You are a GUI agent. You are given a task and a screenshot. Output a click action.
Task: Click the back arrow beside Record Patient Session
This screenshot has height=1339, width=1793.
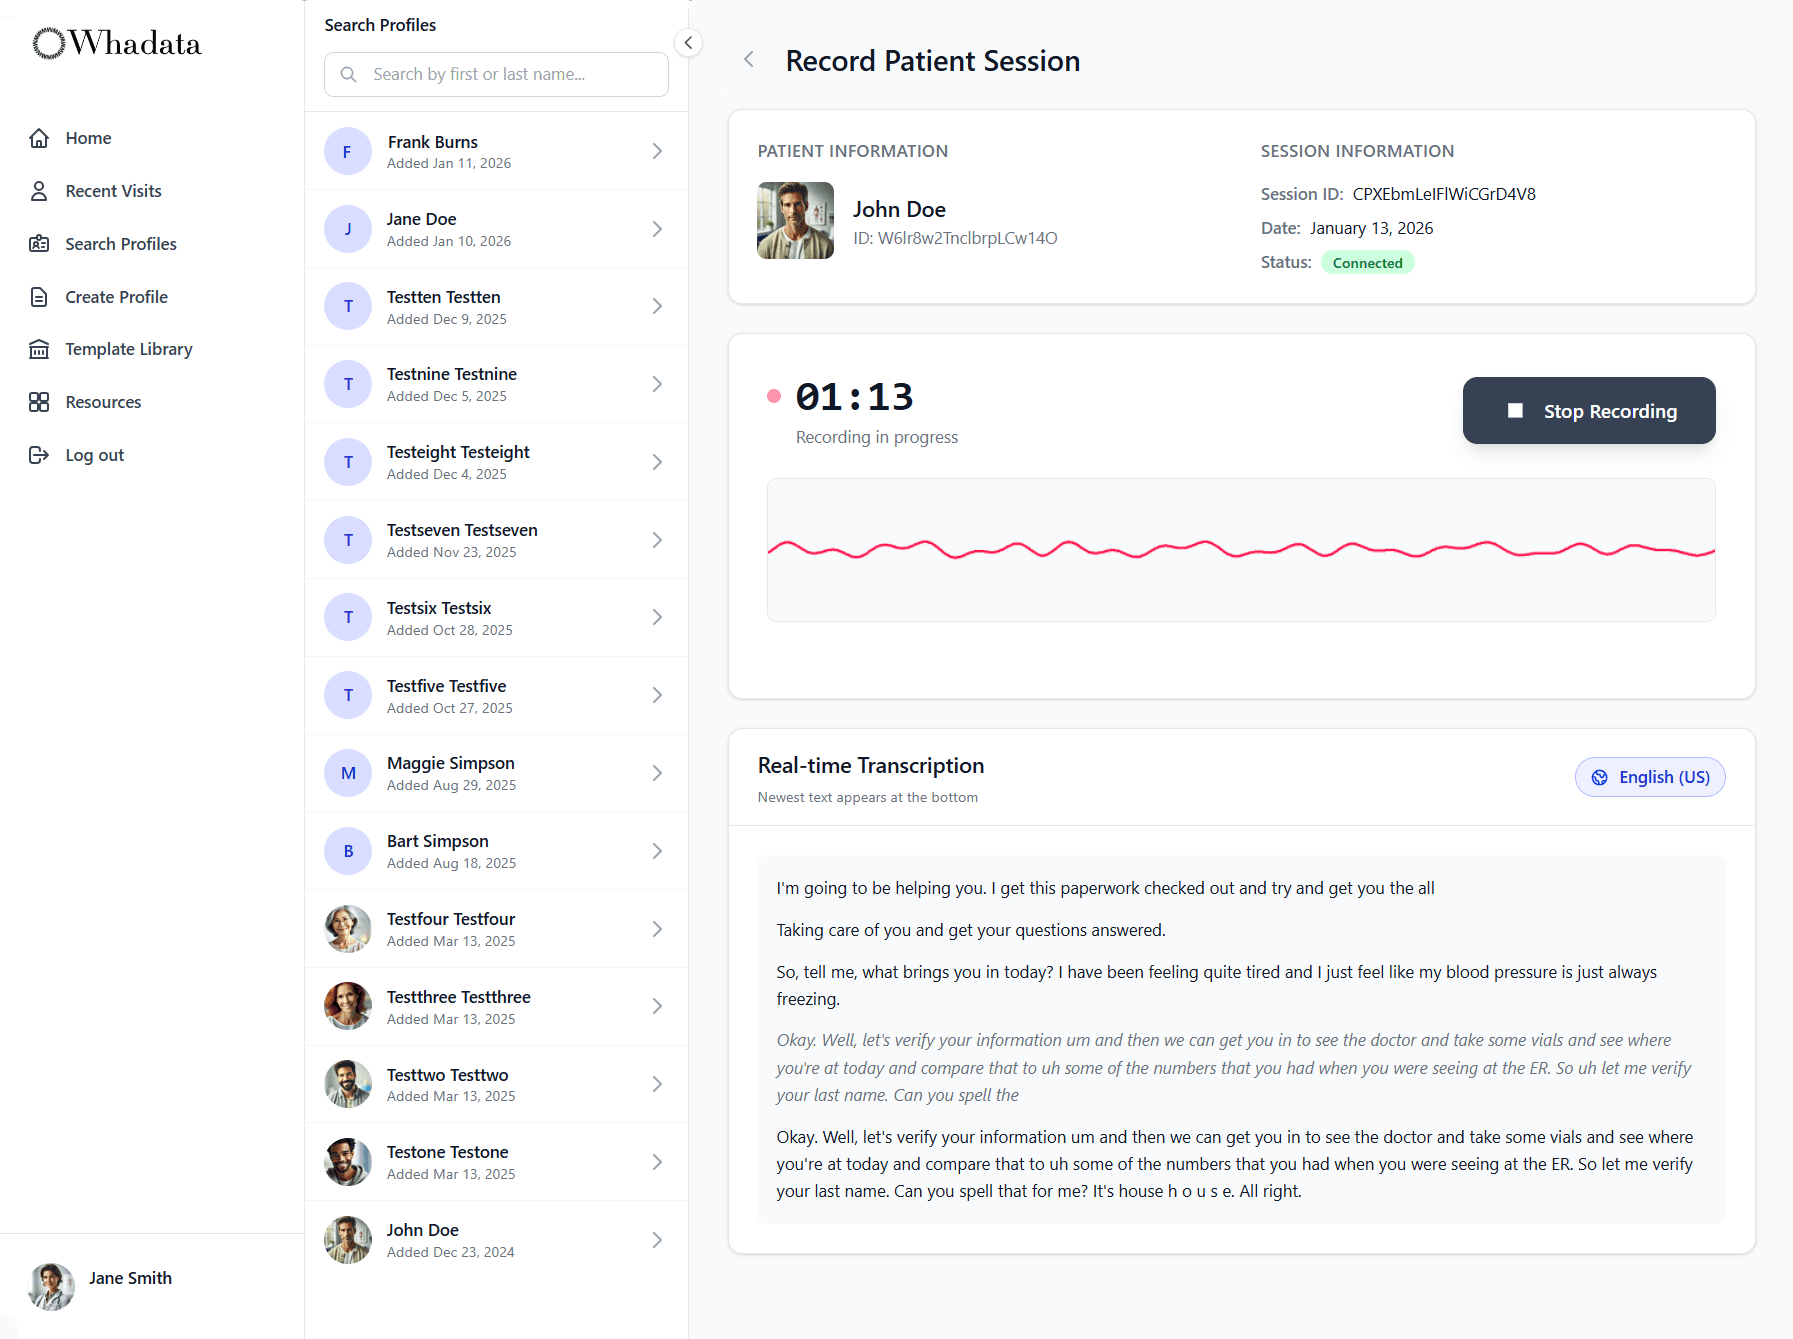click(x=748, y=59)
